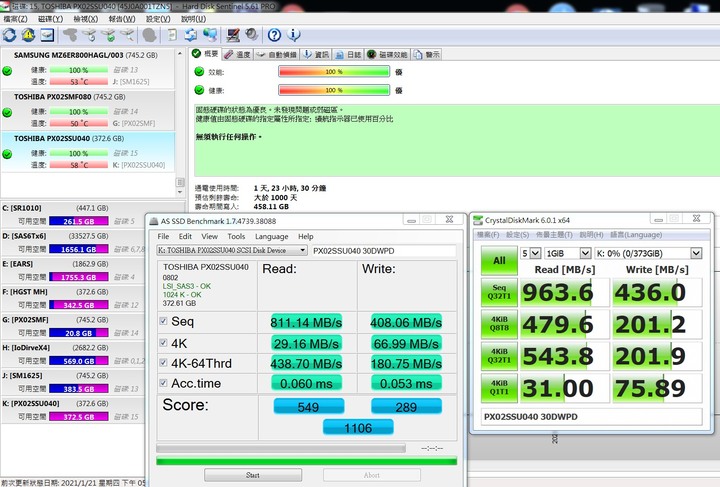Click the green All button in CrystalDiskMark
This screenshot has height=487, width=720.
pyautogui.click(x=499, y=260)
